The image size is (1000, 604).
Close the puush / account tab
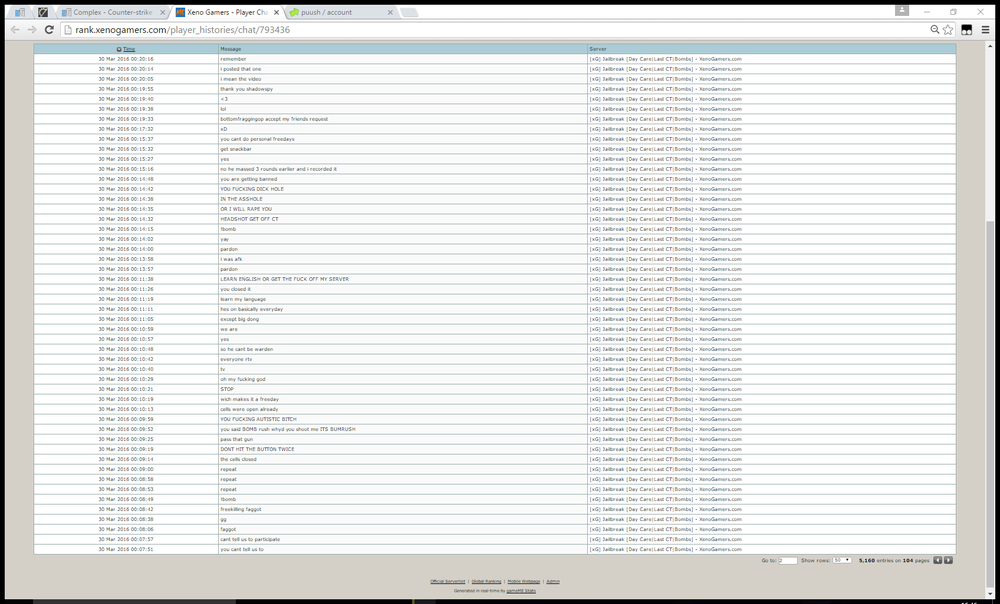[x=390, y=12]
